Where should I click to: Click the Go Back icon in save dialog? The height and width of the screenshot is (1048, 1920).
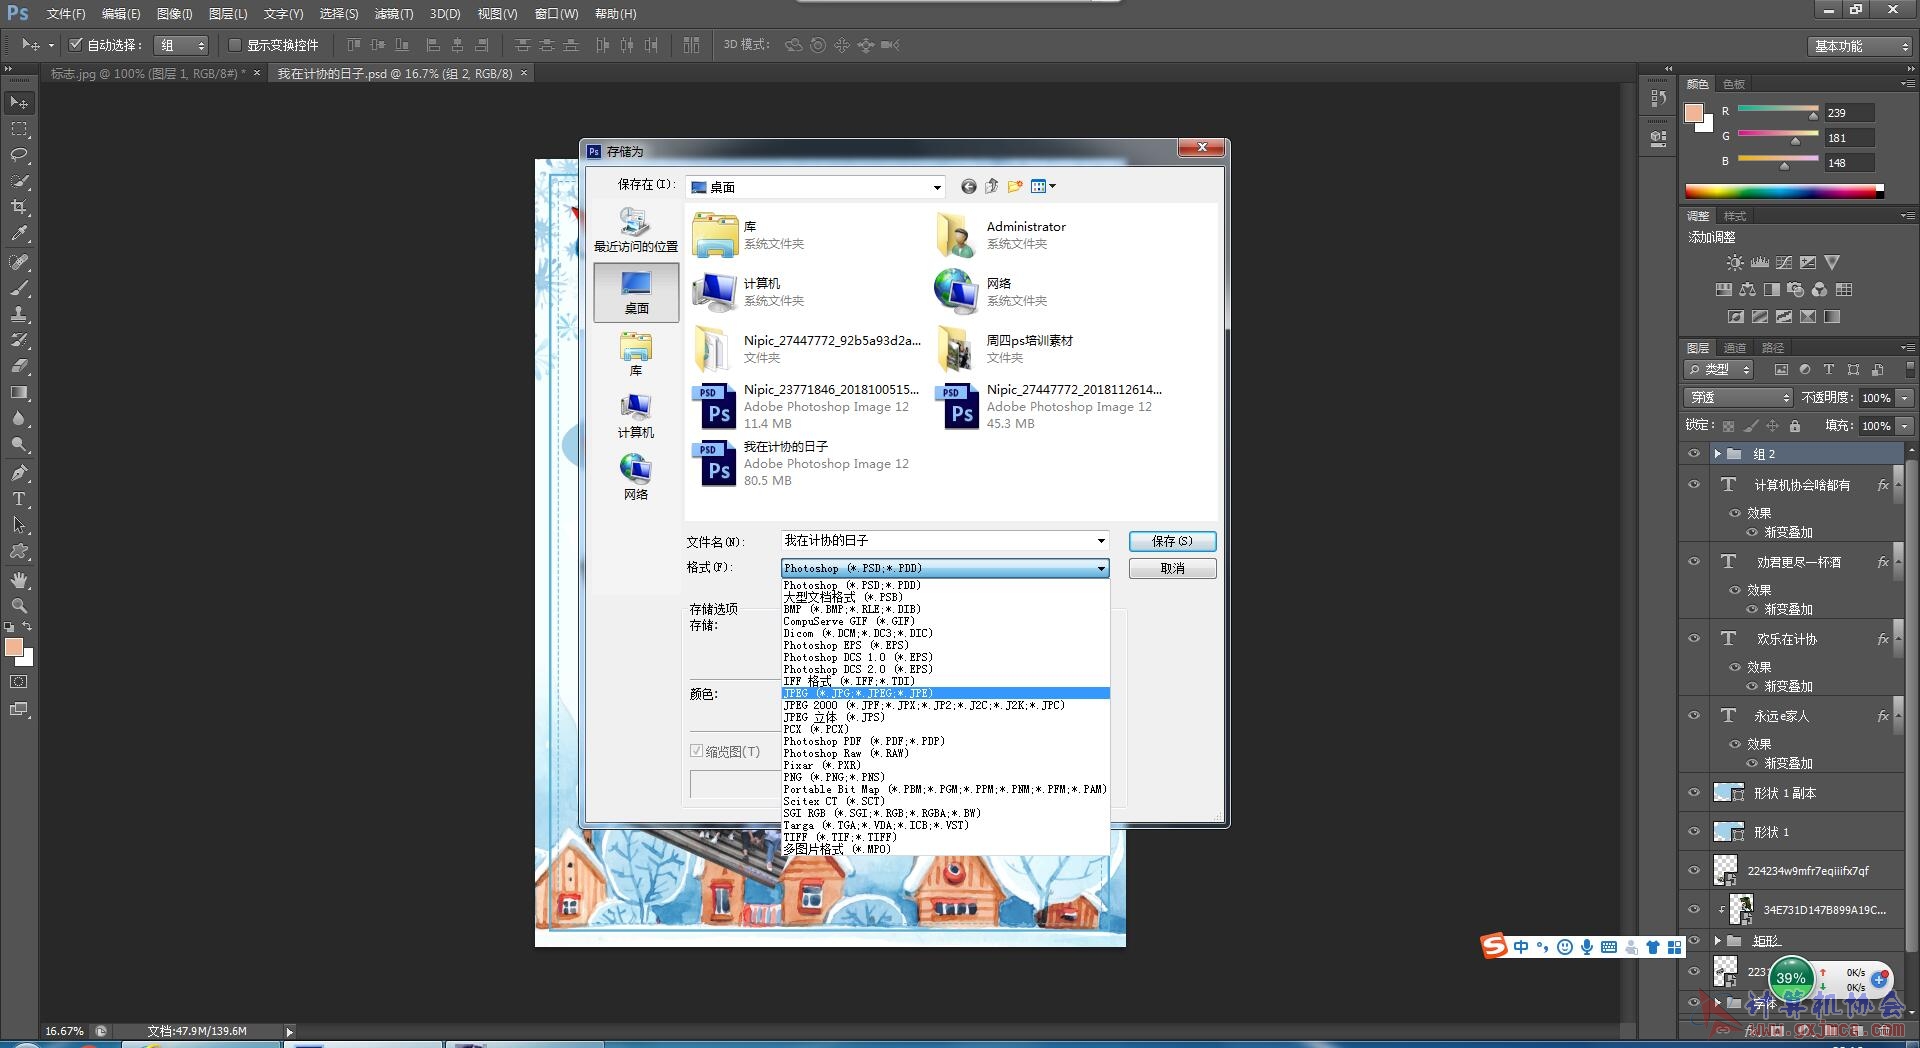[x=968, y=187]
